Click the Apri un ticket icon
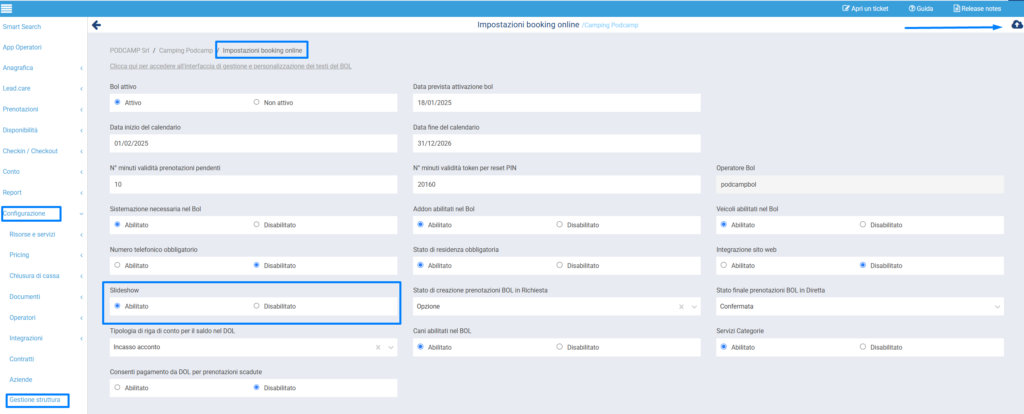This screenshot has height=414, width=1024. pyautogui.click(x=847, y=8)
